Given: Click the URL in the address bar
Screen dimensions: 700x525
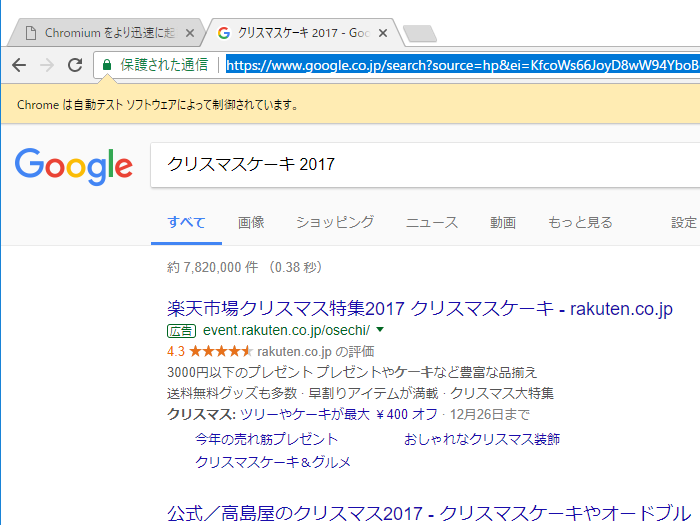Looking at the screenshot, I should pos(462,66).
